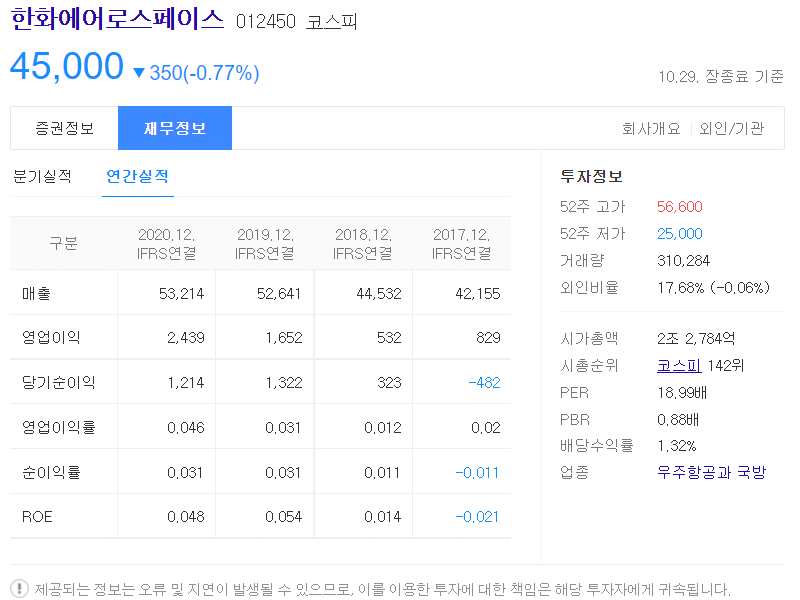Viewport: 800px width, 600px height.
Task: Select the 연간실적 tab
Action: (137, 177)
